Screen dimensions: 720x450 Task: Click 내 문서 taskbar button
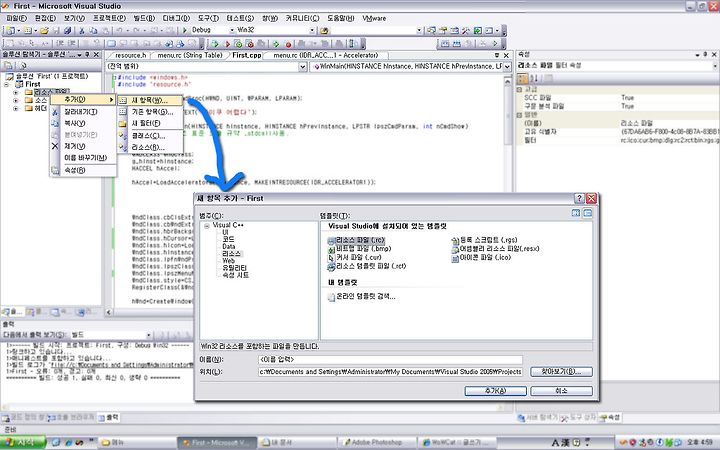[297, 442]
